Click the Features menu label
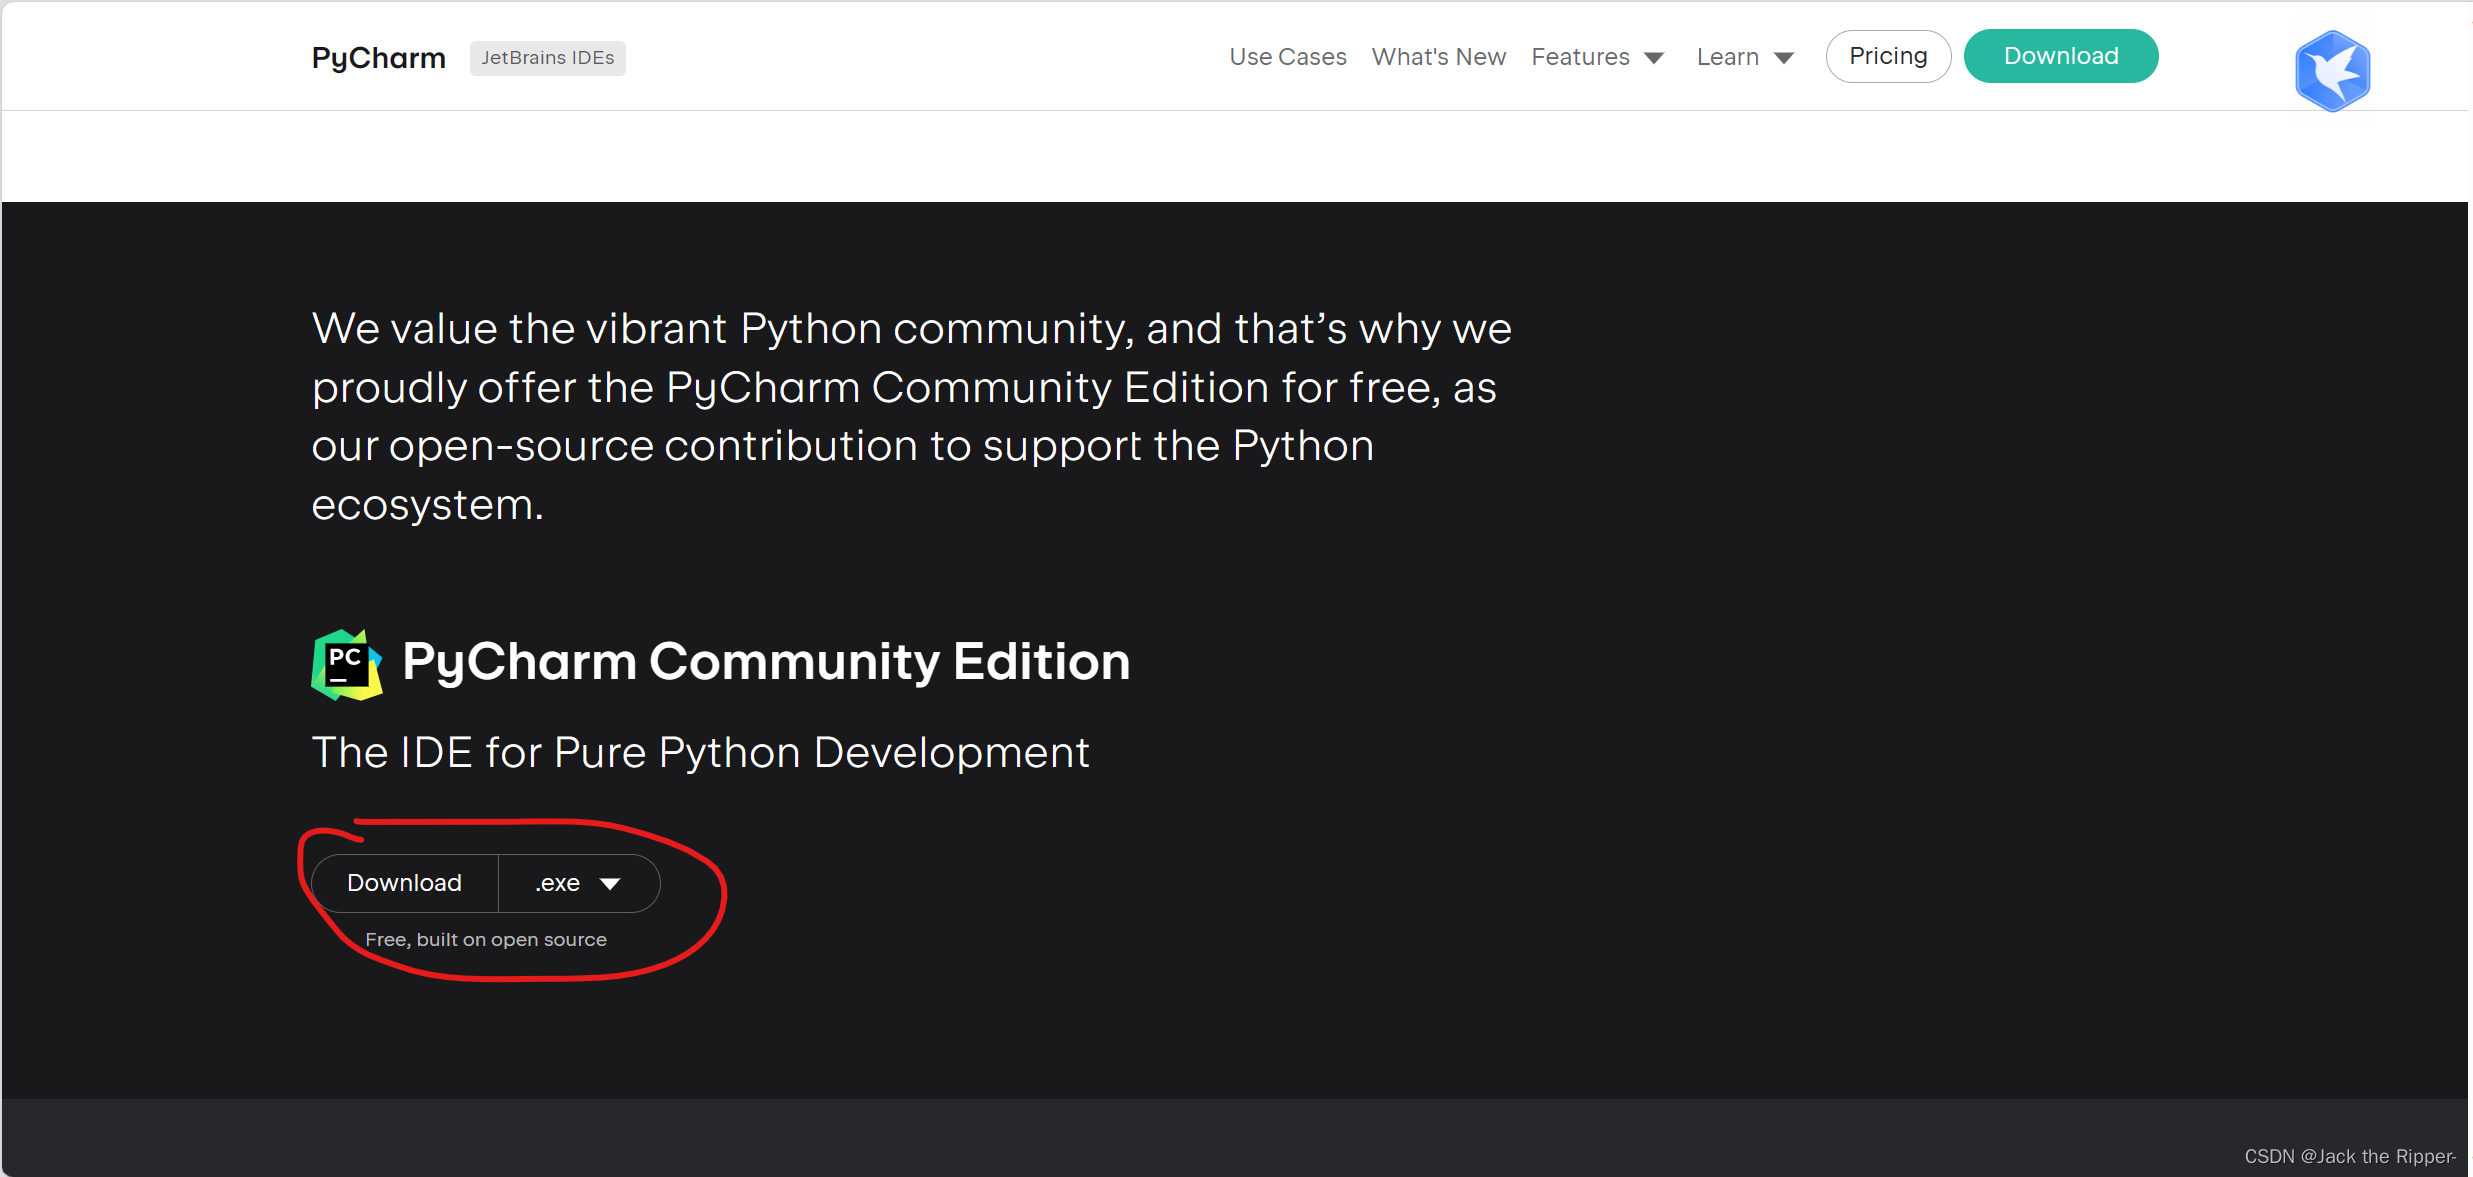This screenshot has width=2473, height=1177. (1580, 57)
